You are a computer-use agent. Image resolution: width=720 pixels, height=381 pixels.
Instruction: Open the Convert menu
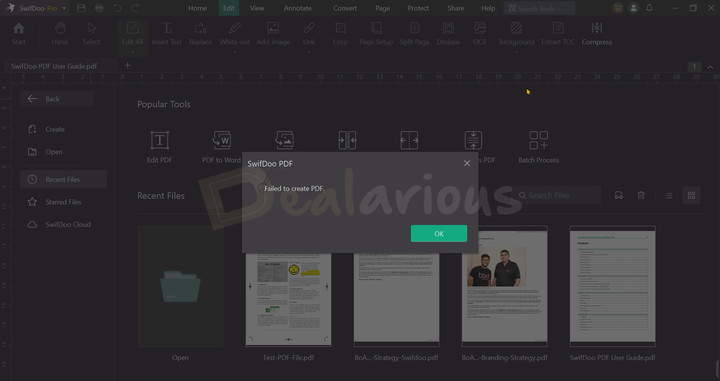coord(345,8)
